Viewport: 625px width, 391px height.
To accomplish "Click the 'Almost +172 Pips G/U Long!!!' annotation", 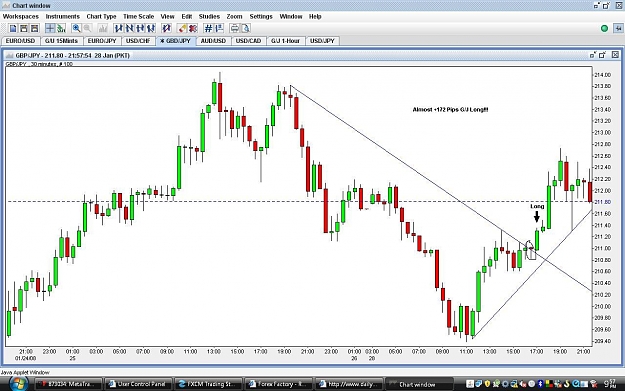I will (x=450, y=109).
